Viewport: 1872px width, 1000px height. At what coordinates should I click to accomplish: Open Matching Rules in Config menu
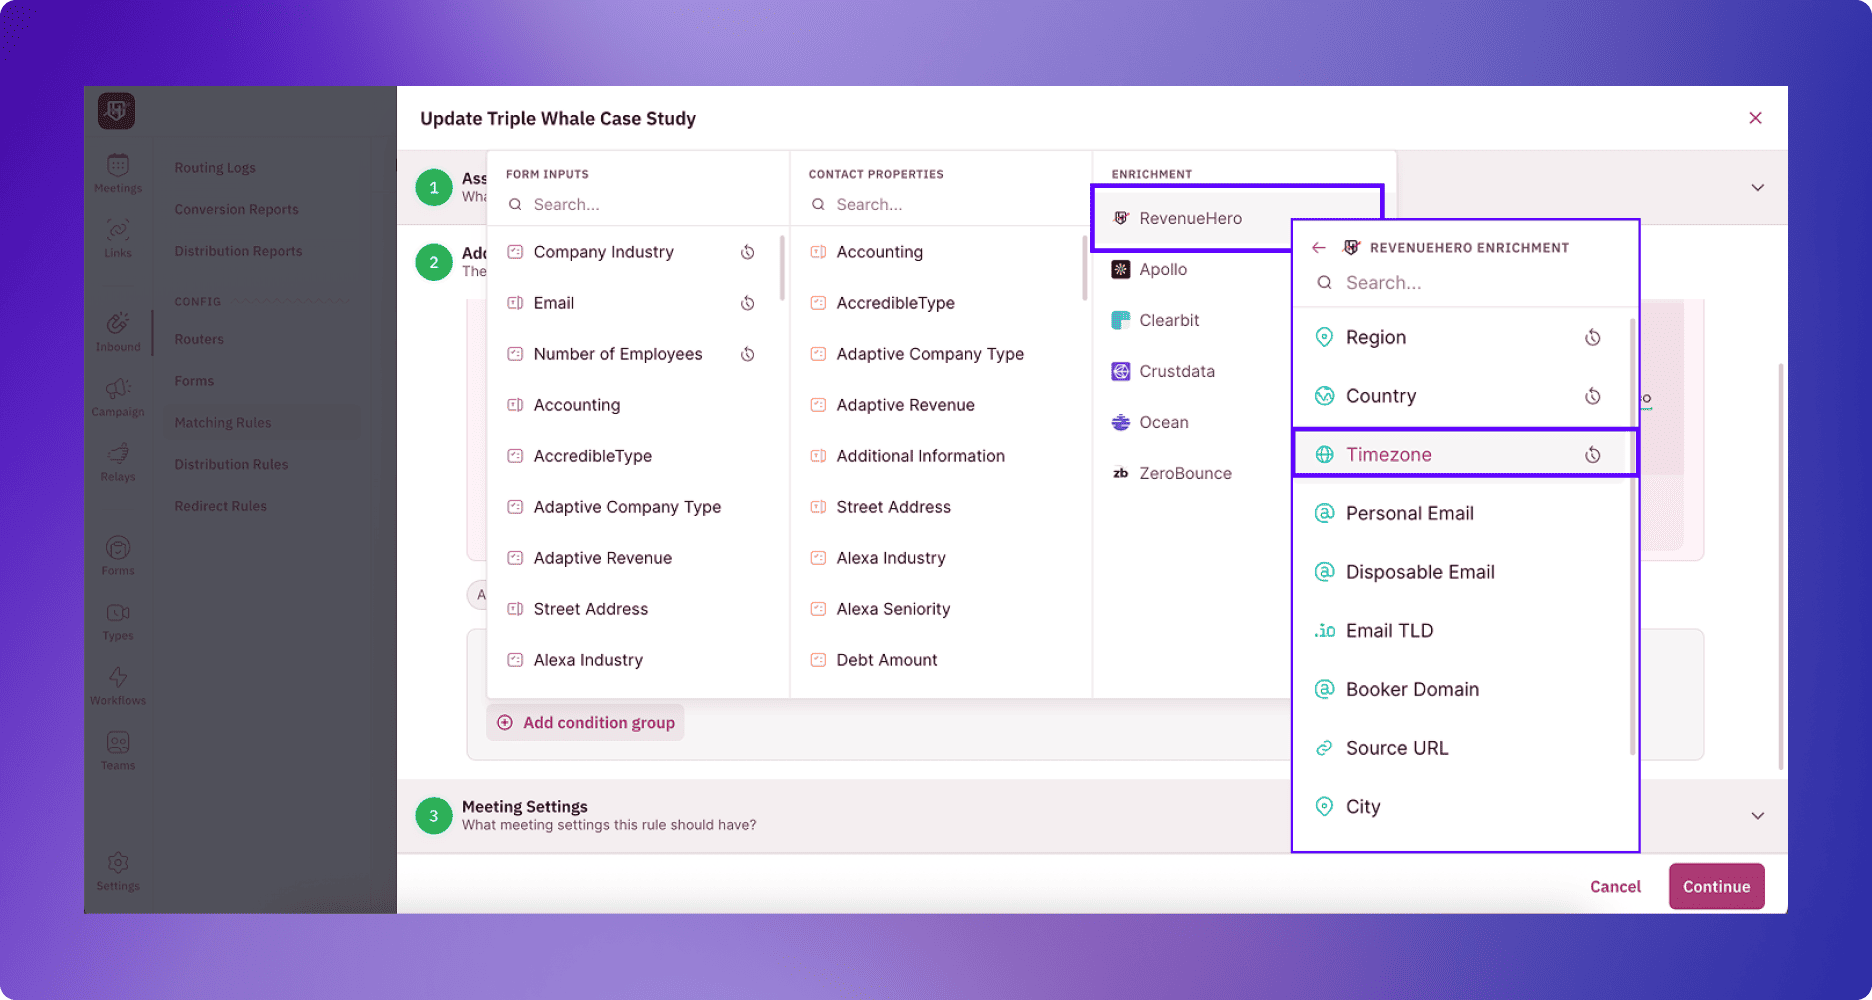point(223,423)
